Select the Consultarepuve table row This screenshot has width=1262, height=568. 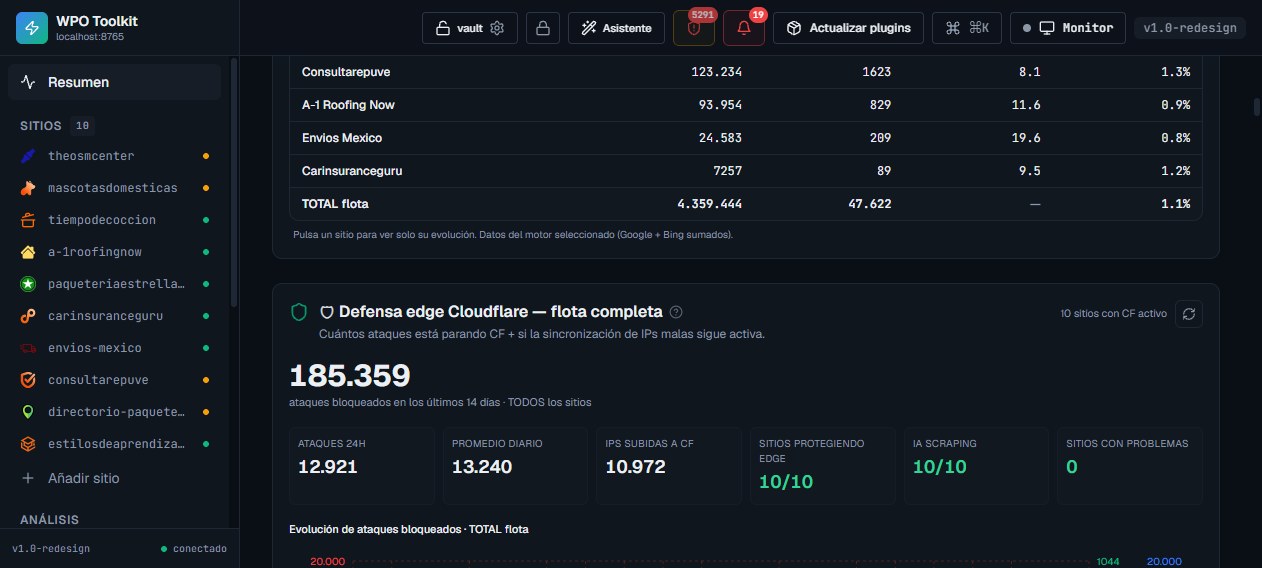click(745, 72)
